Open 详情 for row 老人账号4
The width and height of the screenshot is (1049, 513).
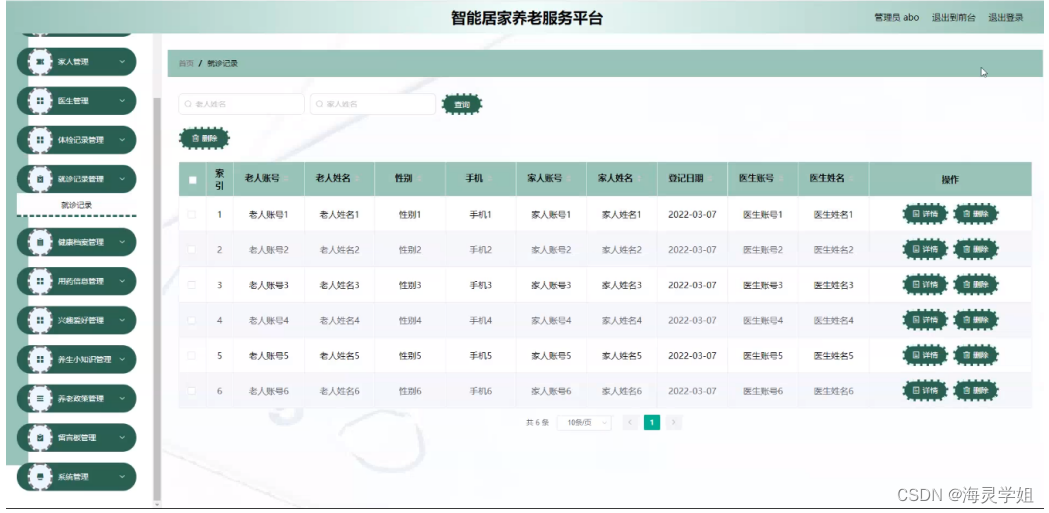click(x=925, y=320)
